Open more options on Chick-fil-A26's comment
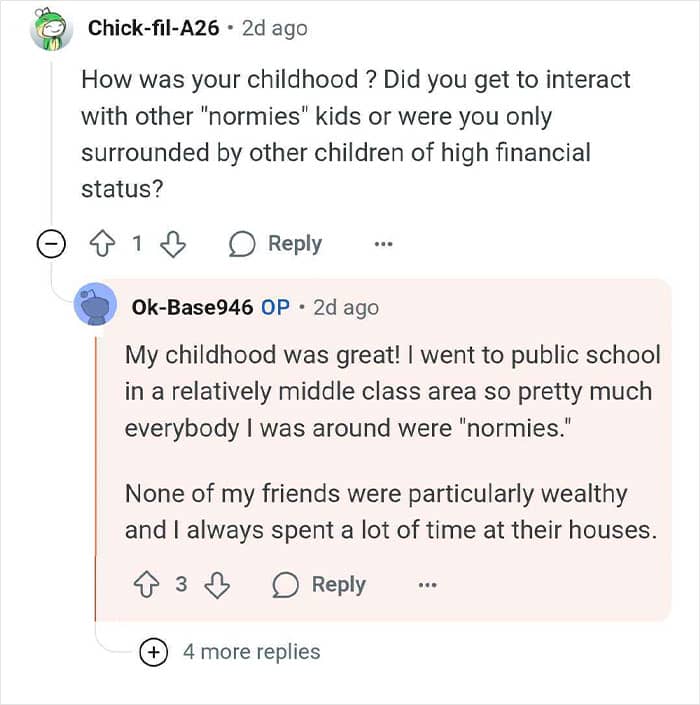 point(383,244)
